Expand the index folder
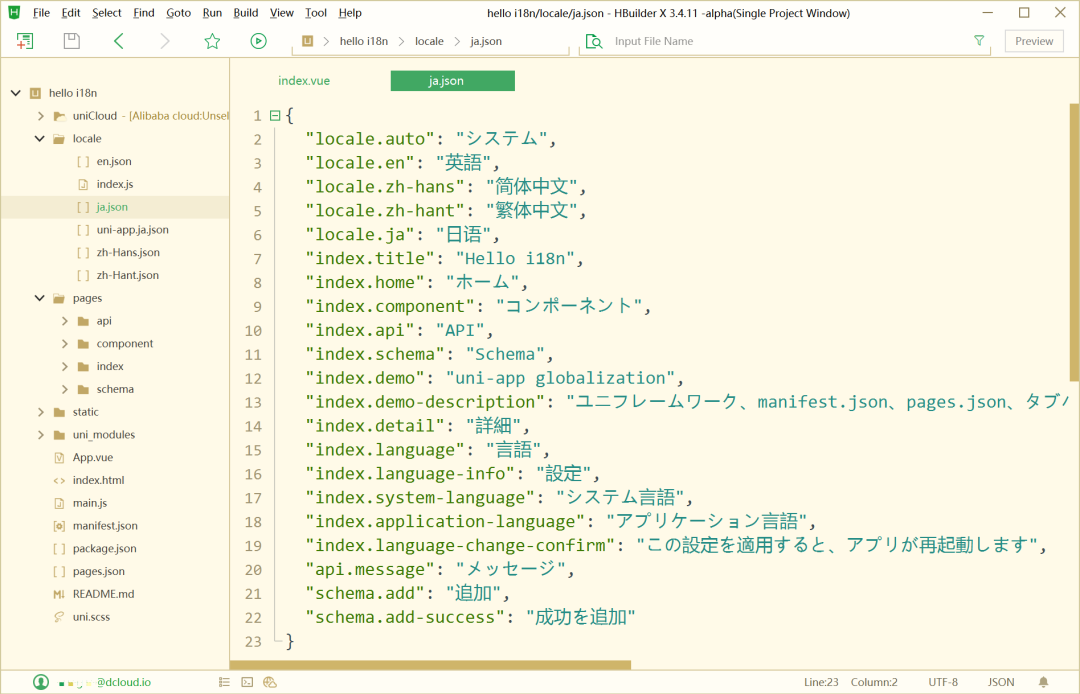 point(65,366)
